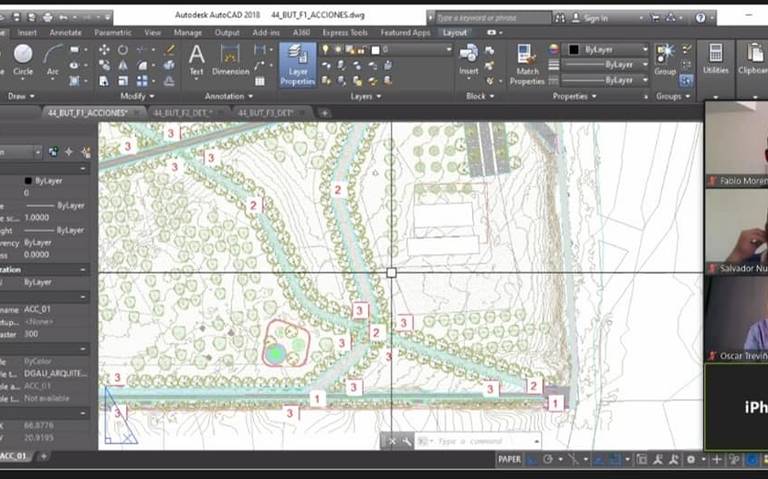Toggle the ACC_01 layout tab
768x479 pixels.
[14, 457]
